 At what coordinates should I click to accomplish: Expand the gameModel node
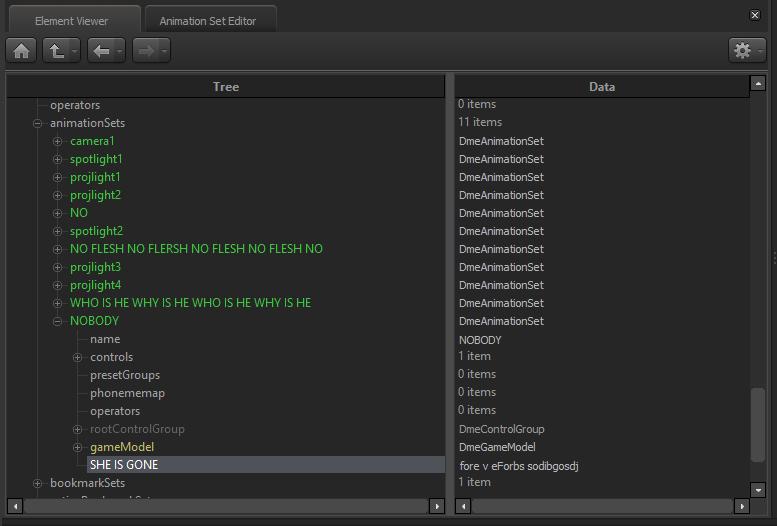click(78, 447)
